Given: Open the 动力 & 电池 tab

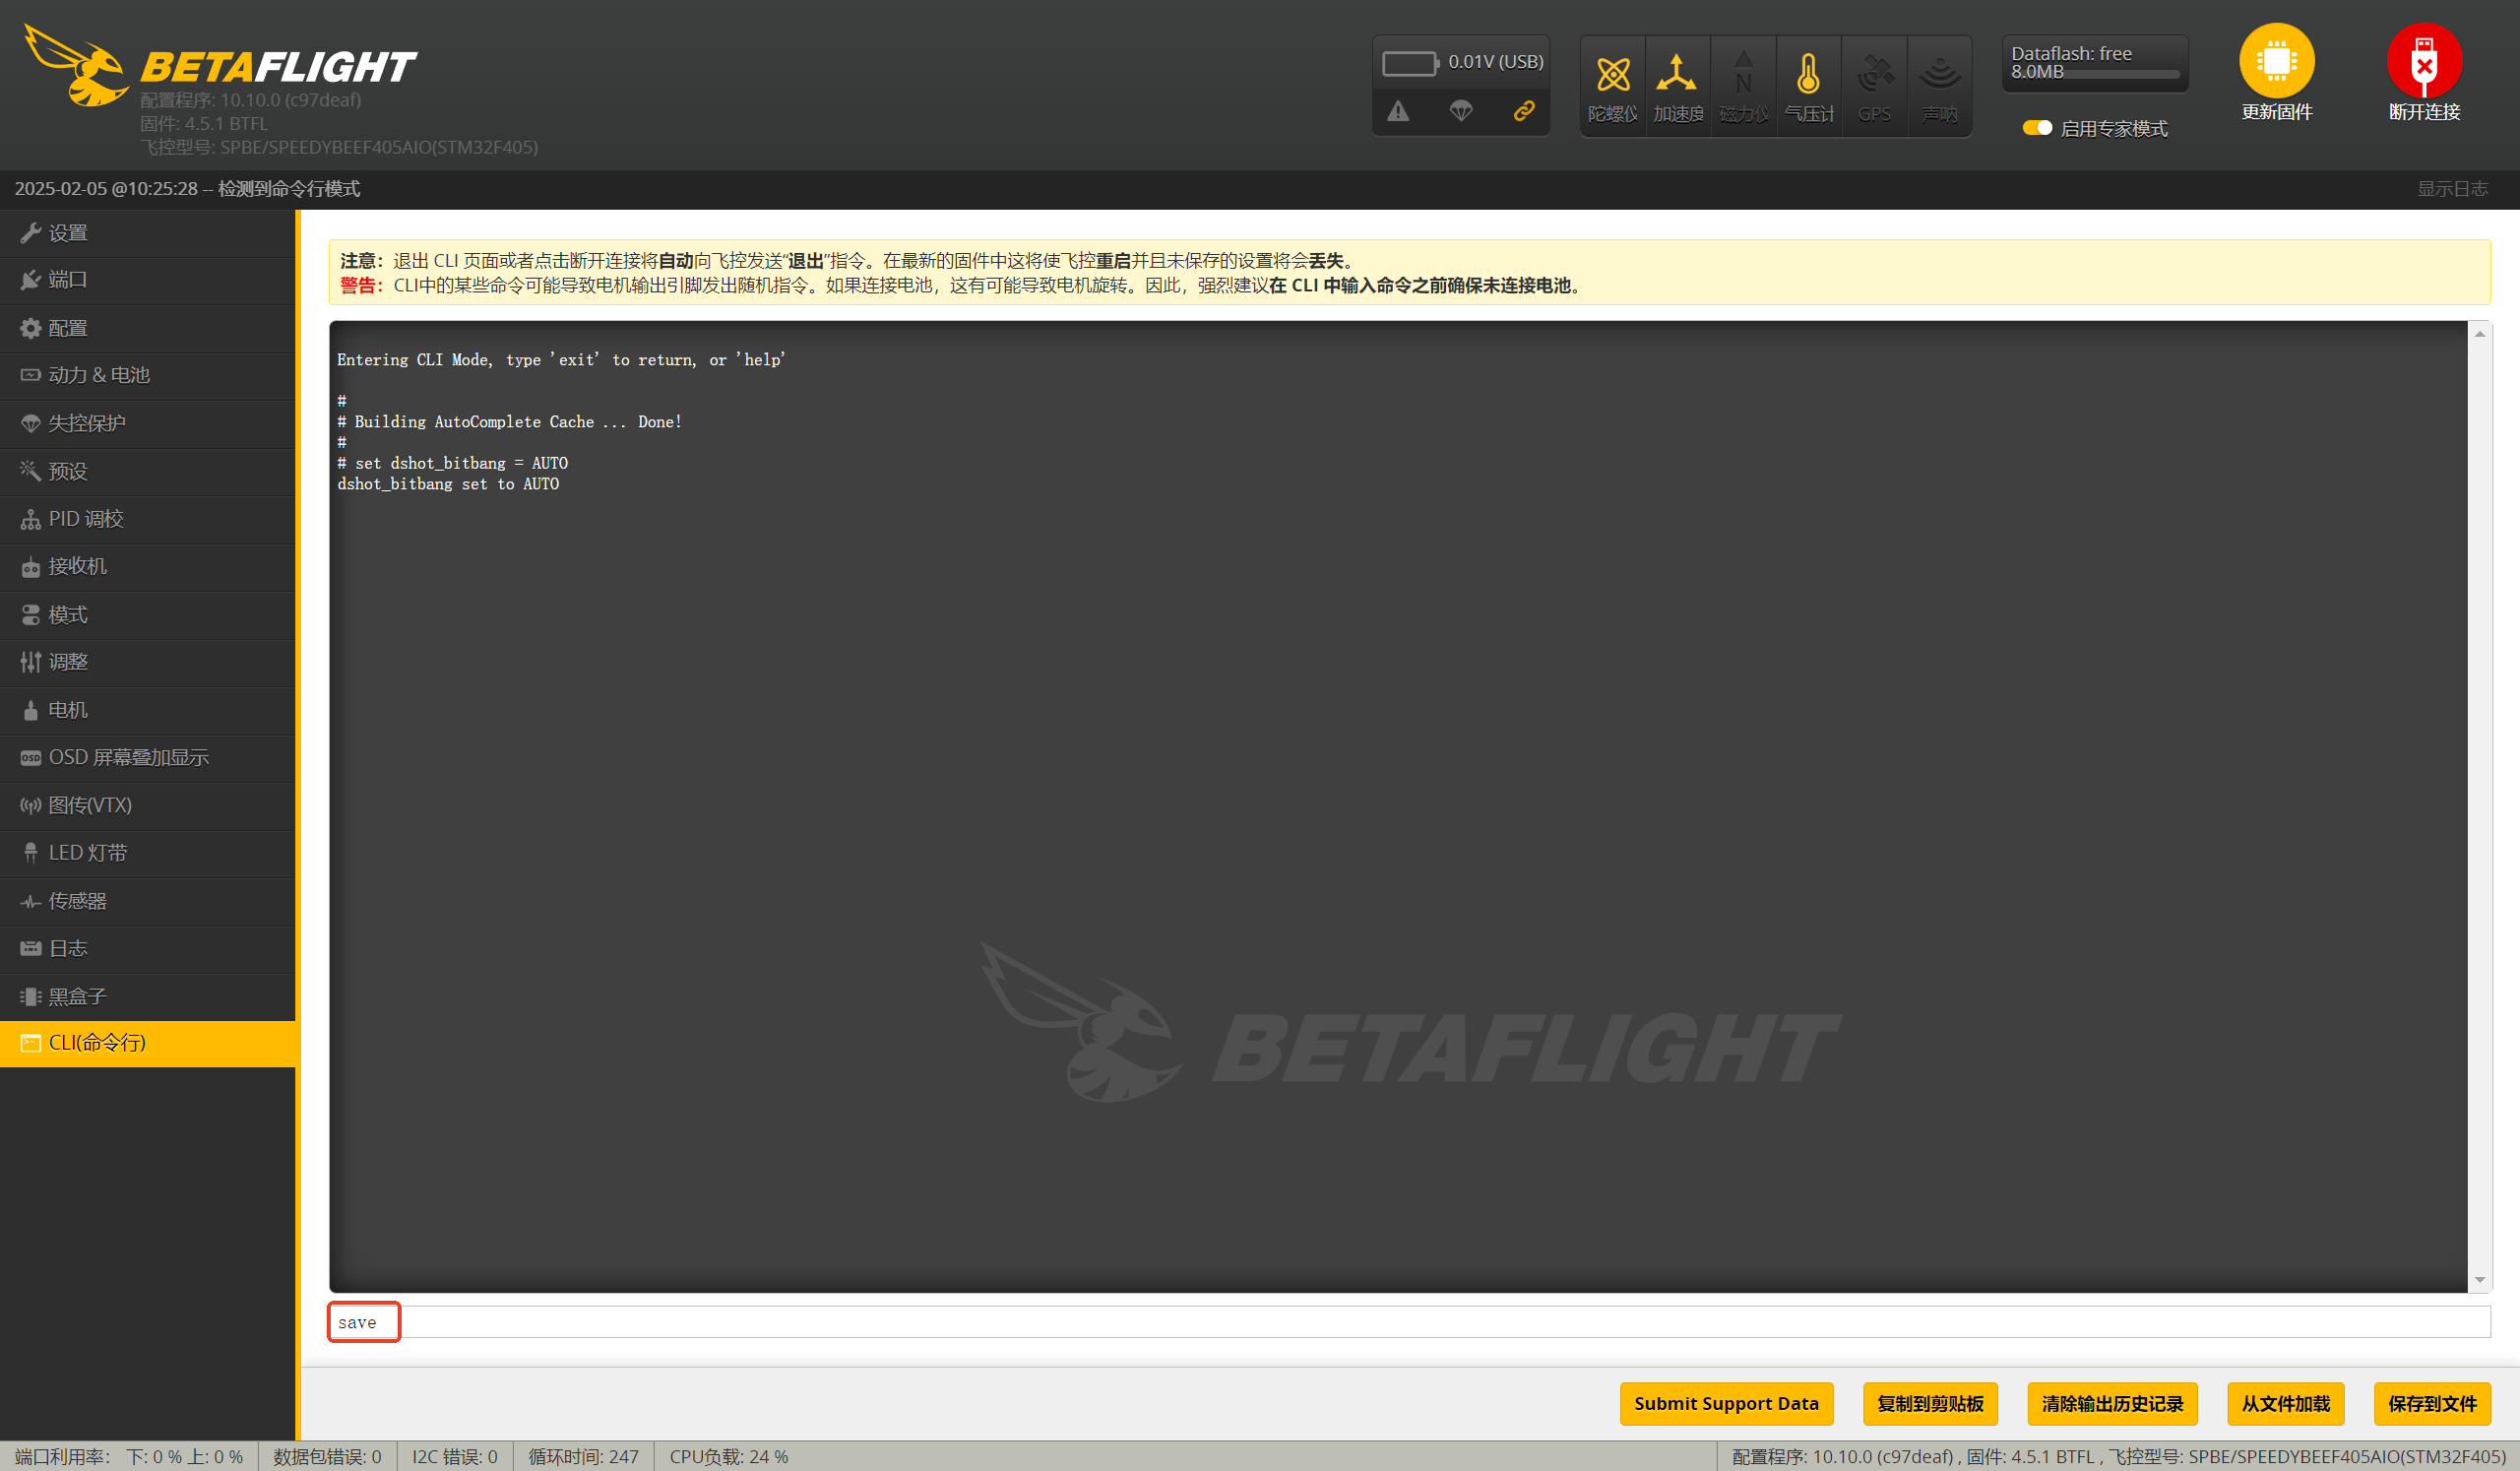Looking at the screenshot, I should [148, 375].
